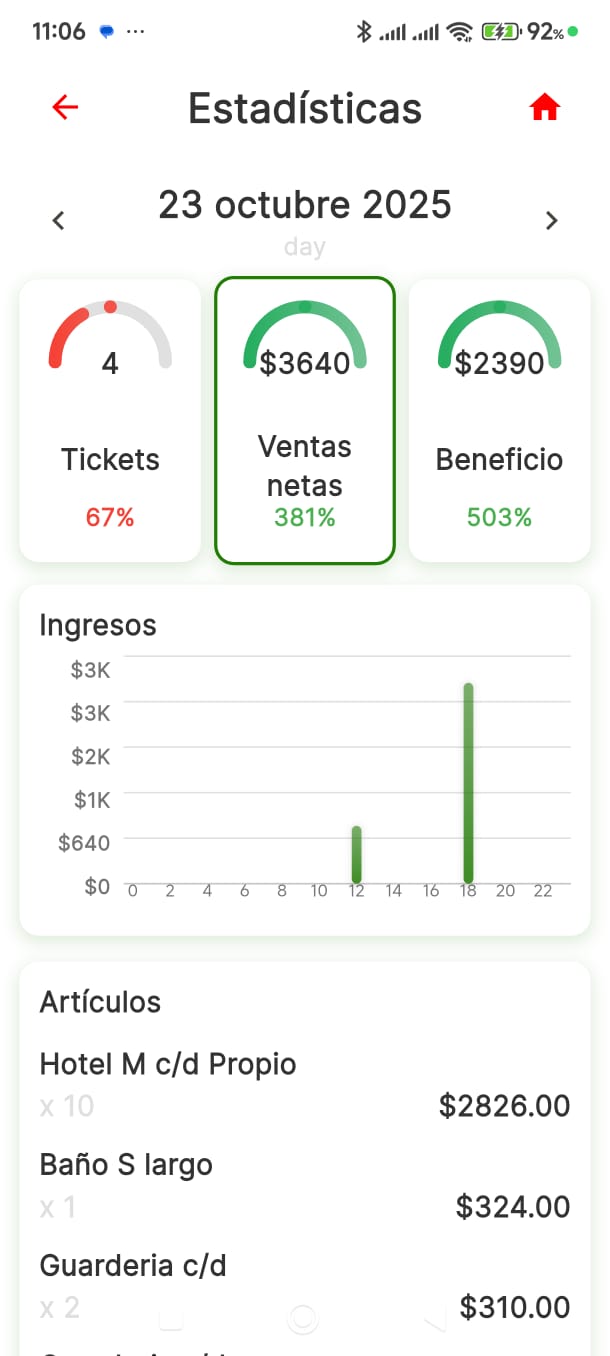Tap the red Tickets gauge
Screen dimensions: 610x1356
(x=110, y=338)
